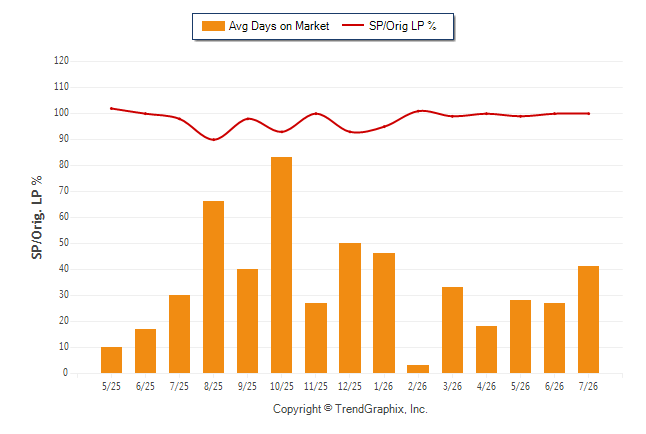Click the 12/25 orange bar
Viewport: 646px width, 434px height.
(x=350, y=308)
